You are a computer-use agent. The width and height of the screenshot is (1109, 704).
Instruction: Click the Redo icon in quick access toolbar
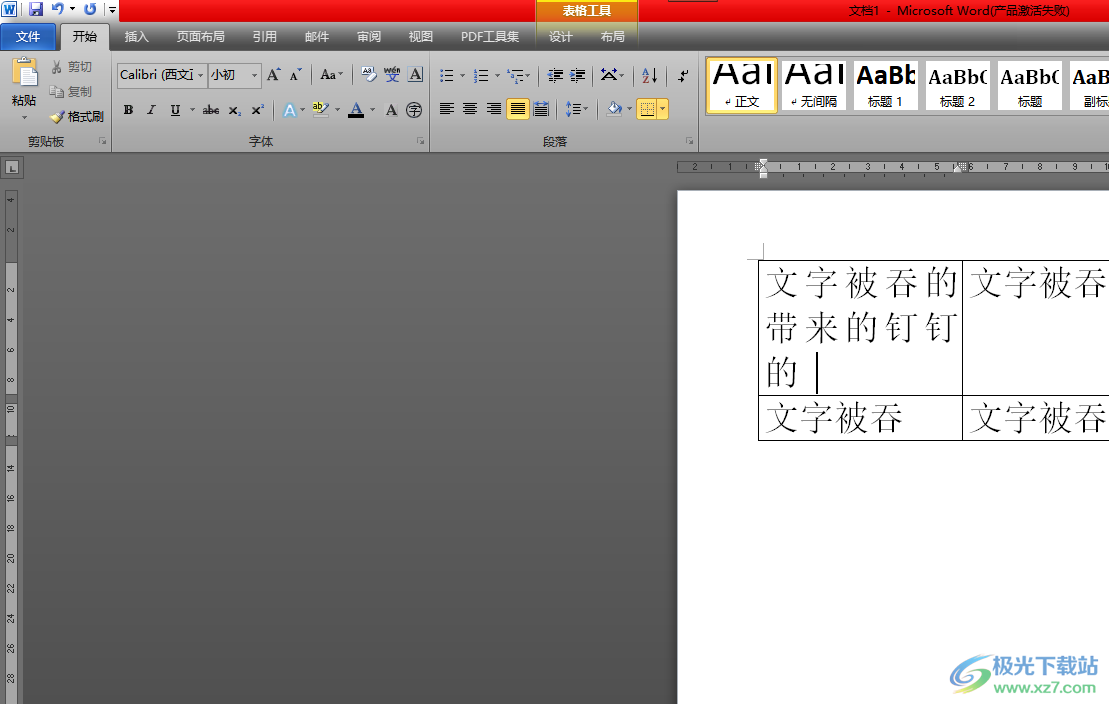pos(91,9)
